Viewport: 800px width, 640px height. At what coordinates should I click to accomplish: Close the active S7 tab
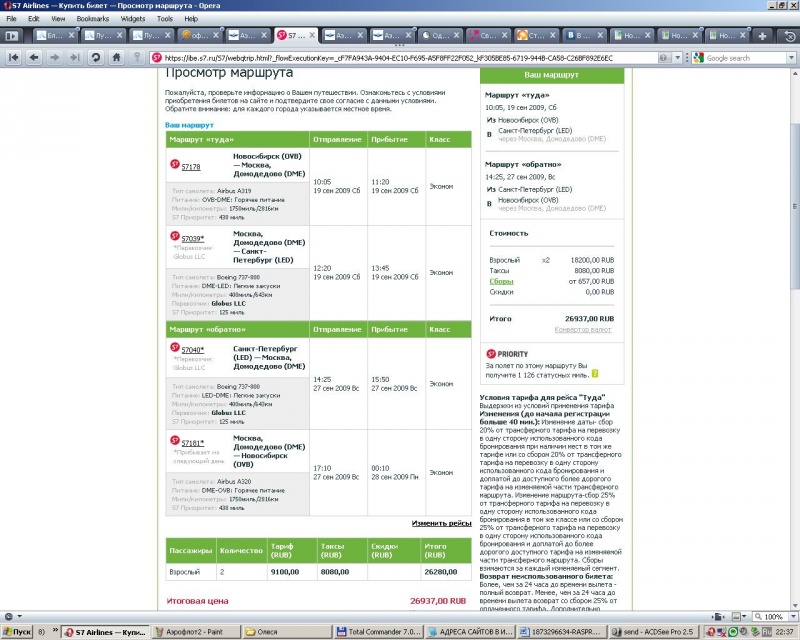[x=312, y=35]
